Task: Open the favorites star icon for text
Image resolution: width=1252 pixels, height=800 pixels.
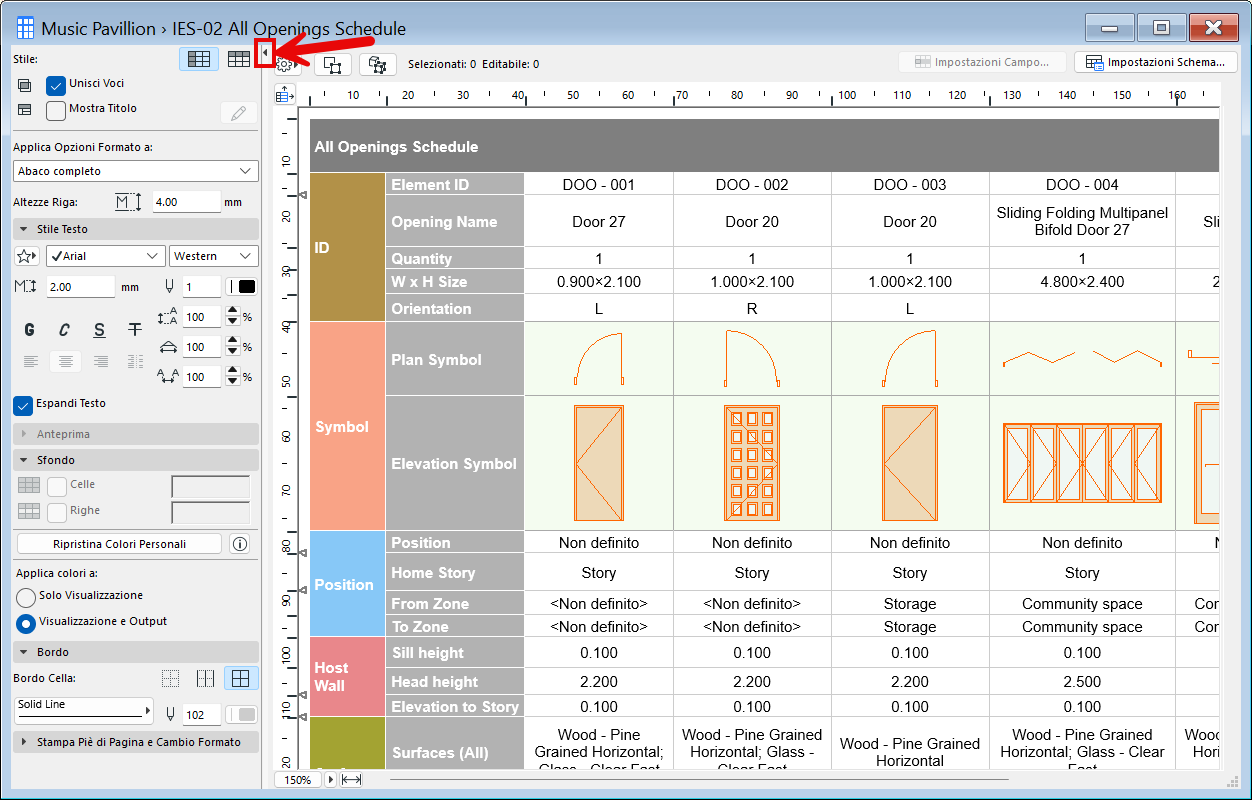Action: 28,256
